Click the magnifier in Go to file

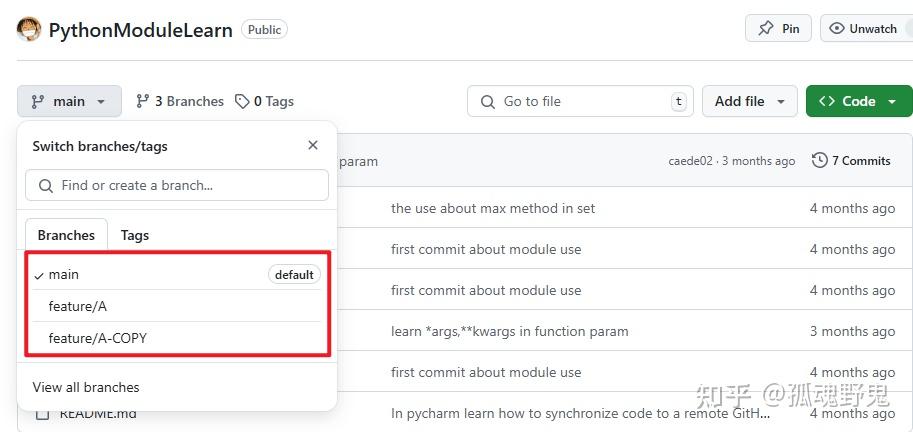pyautogui.click(x=488, y=101)
